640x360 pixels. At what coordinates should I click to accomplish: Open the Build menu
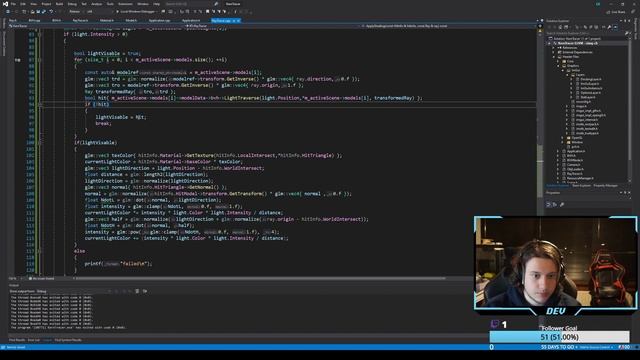pos(60,4)
